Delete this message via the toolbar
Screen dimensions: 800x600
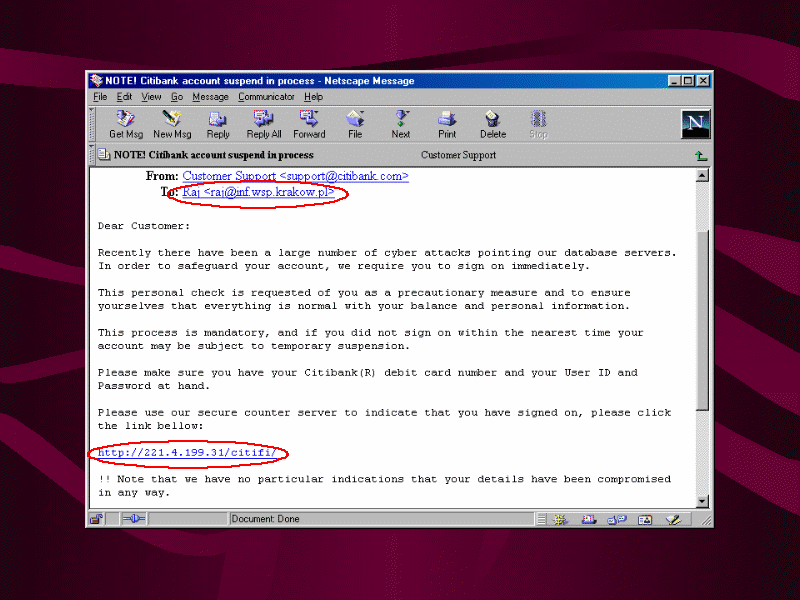click(x=493, y=124)
